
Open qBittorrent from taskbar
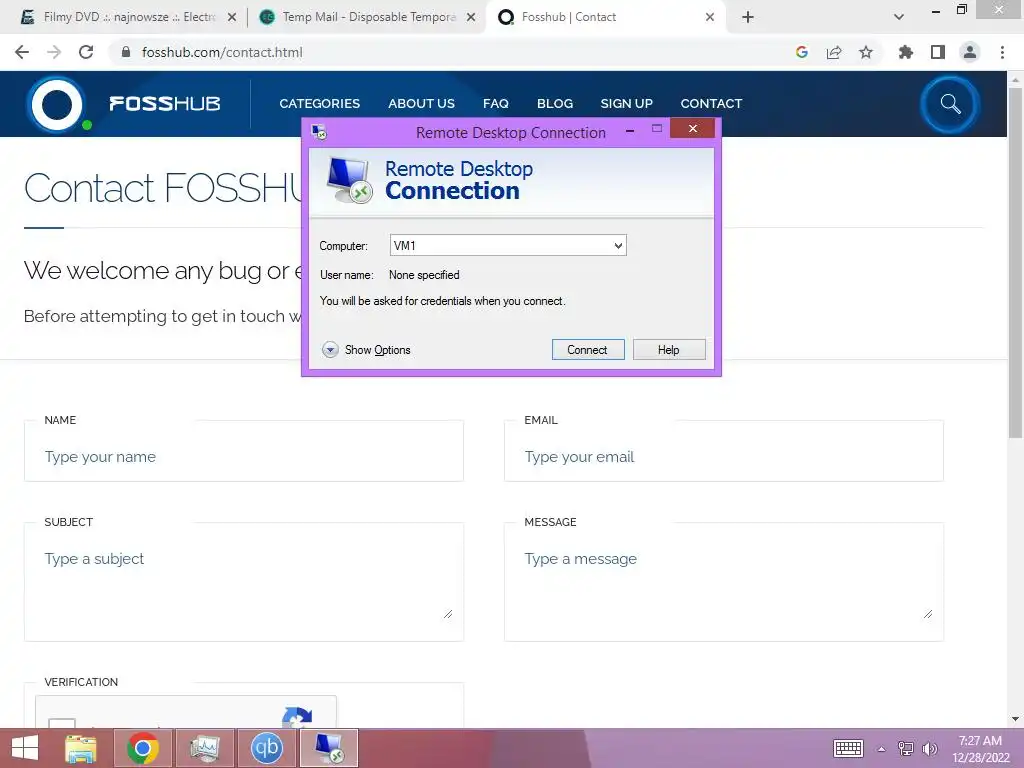(x=266, y=748)
